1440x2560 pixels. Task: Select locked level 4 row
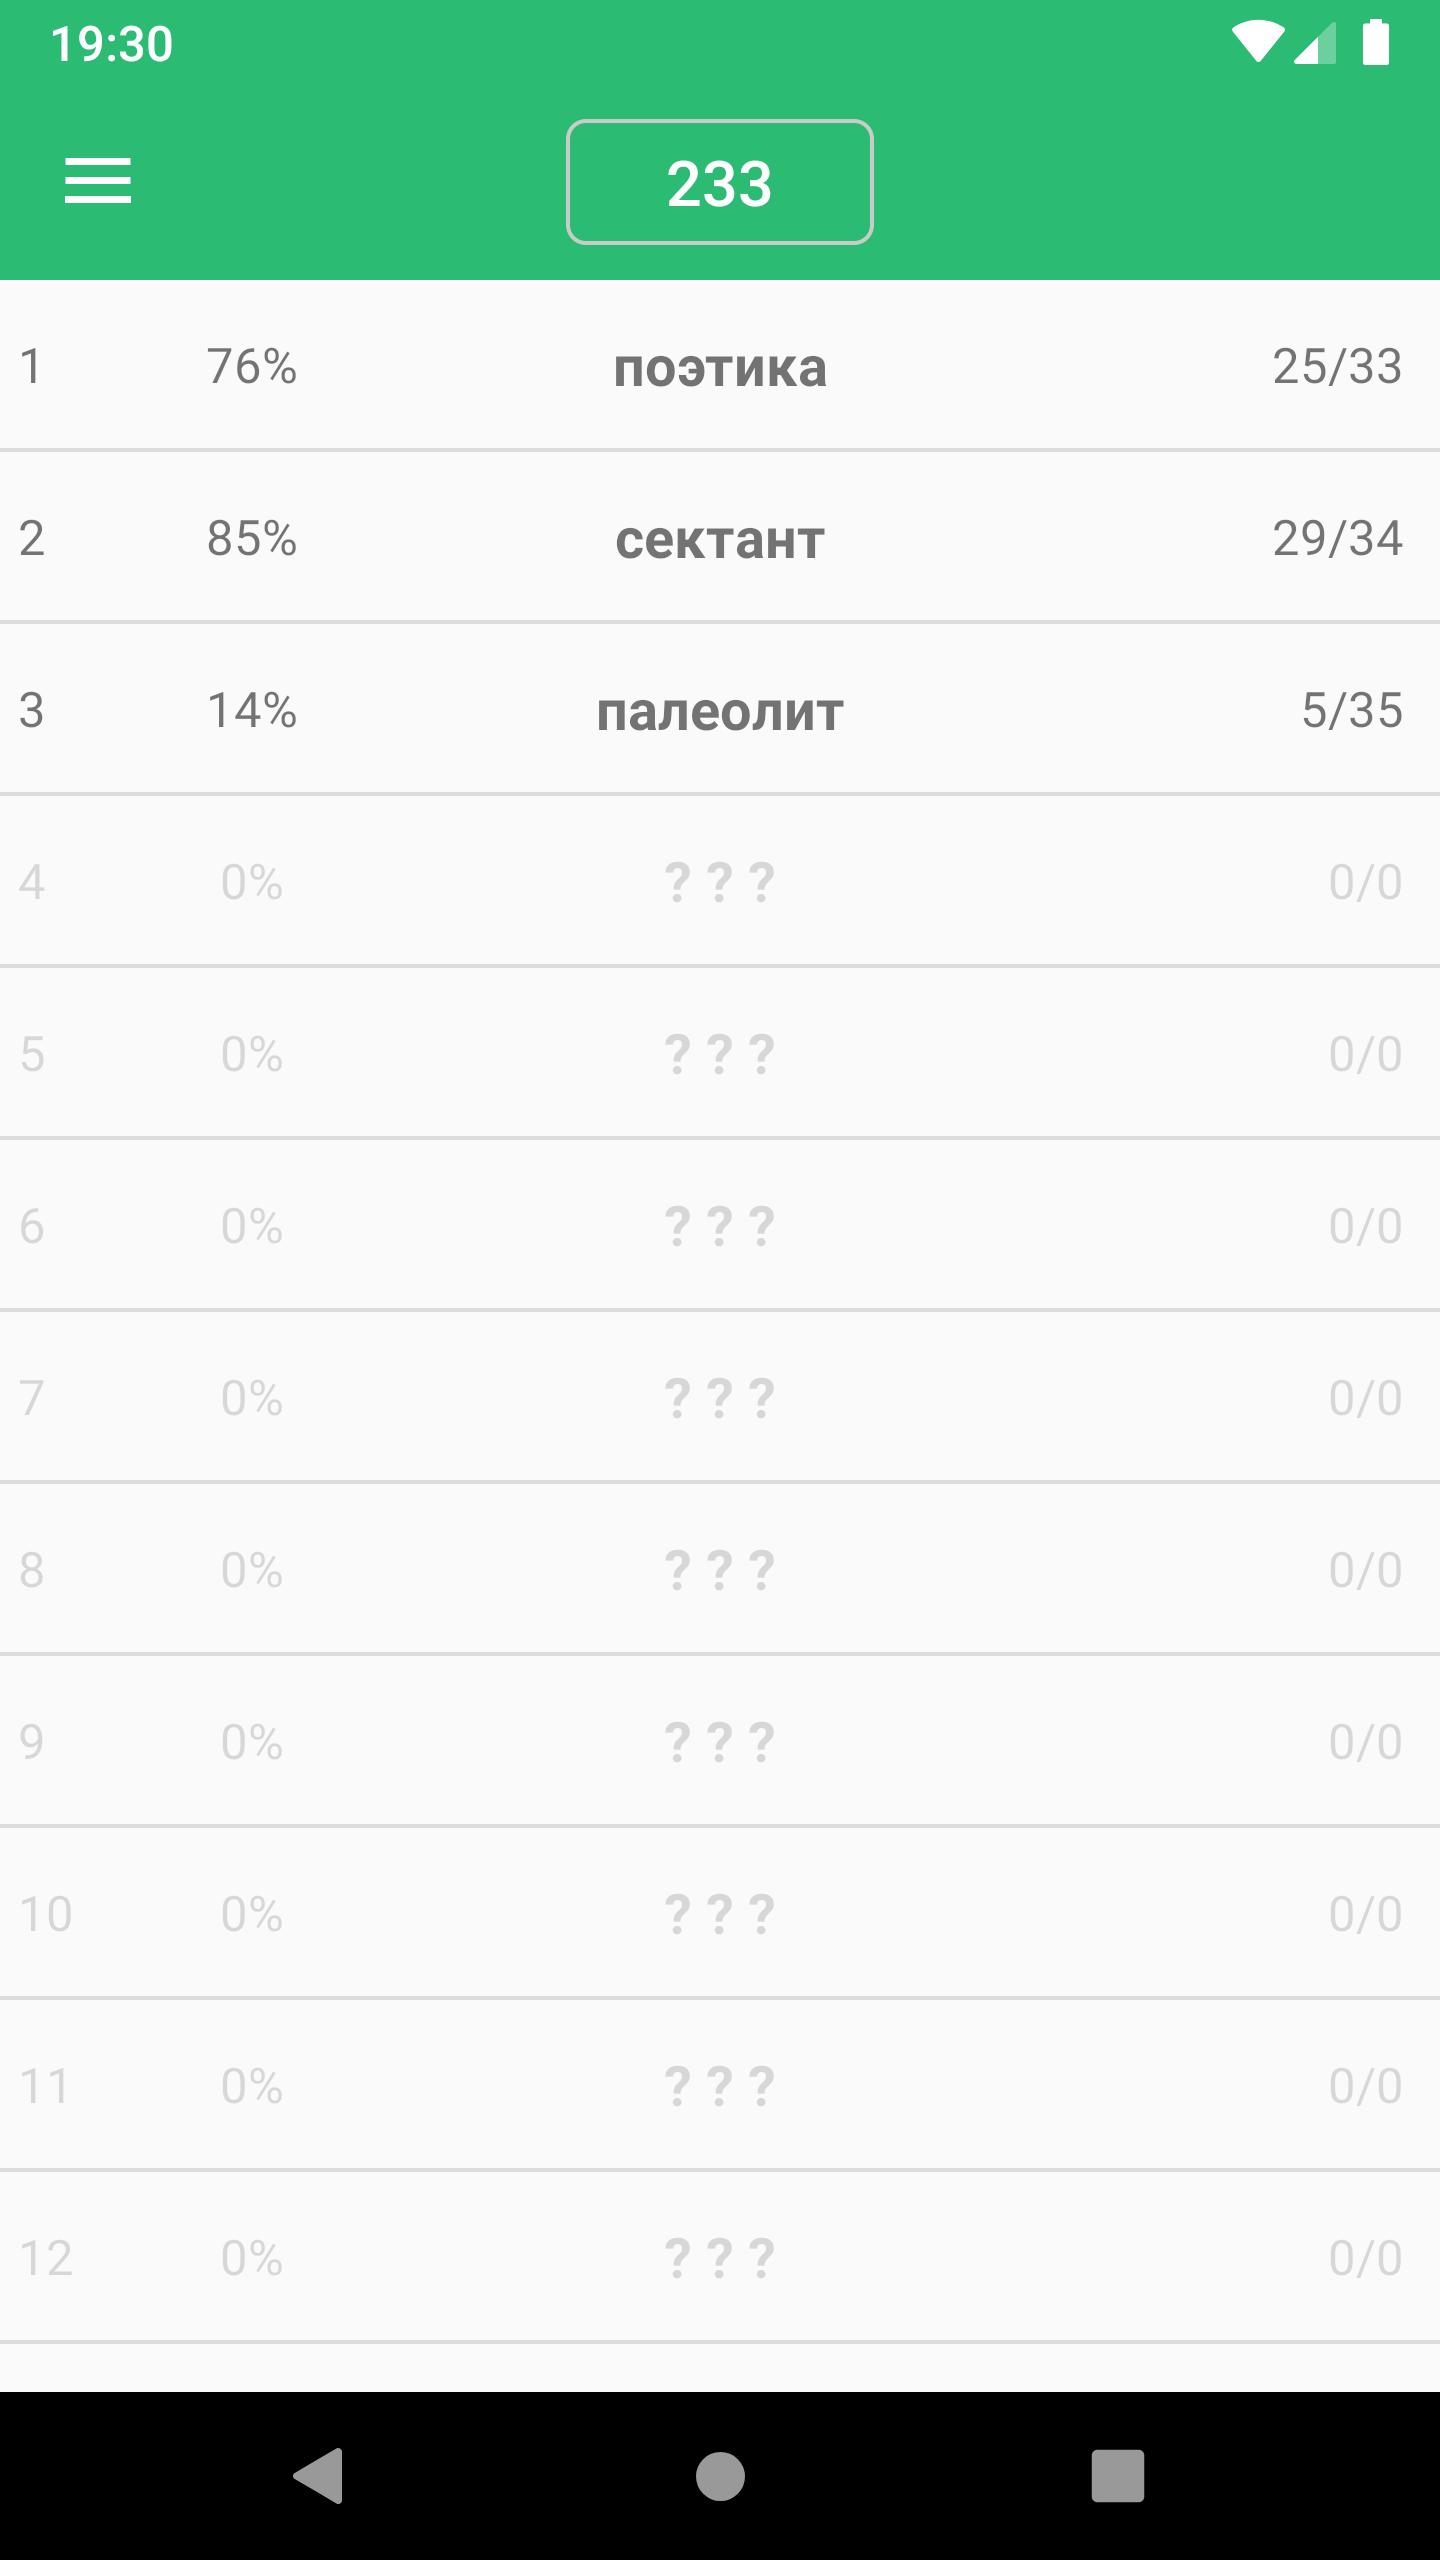pyautogui.click(x=719, y=883)
